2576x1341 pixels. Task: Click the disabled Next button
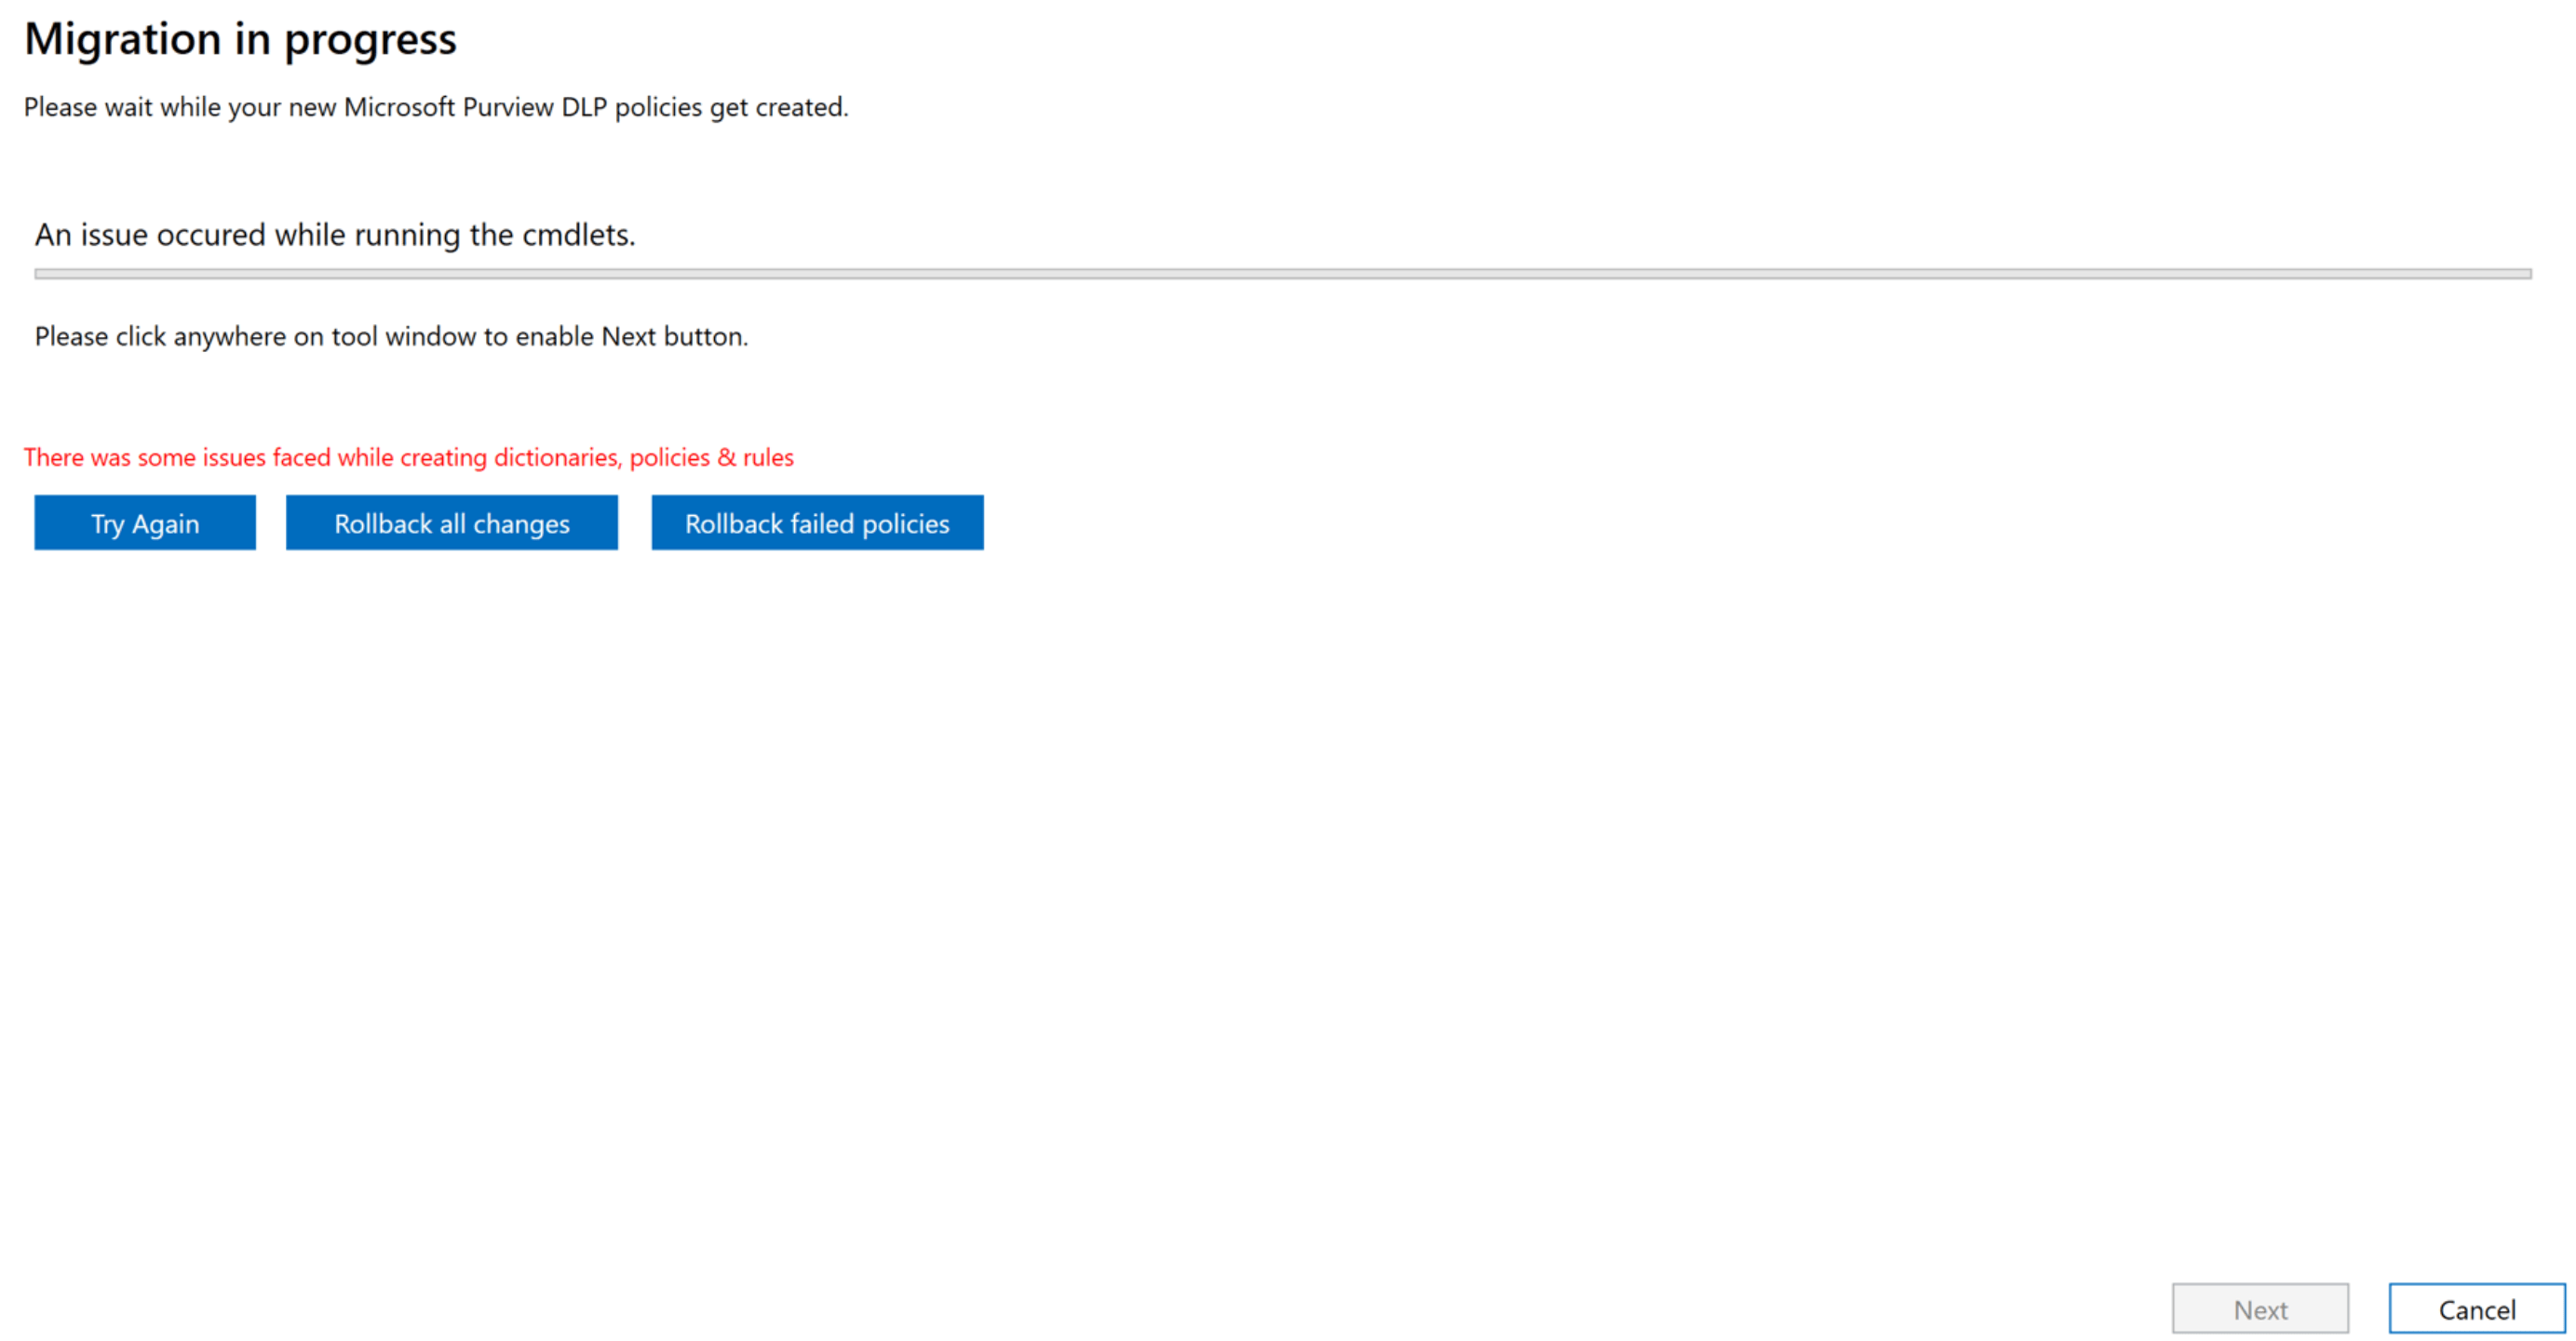tap(2262, 1308)
